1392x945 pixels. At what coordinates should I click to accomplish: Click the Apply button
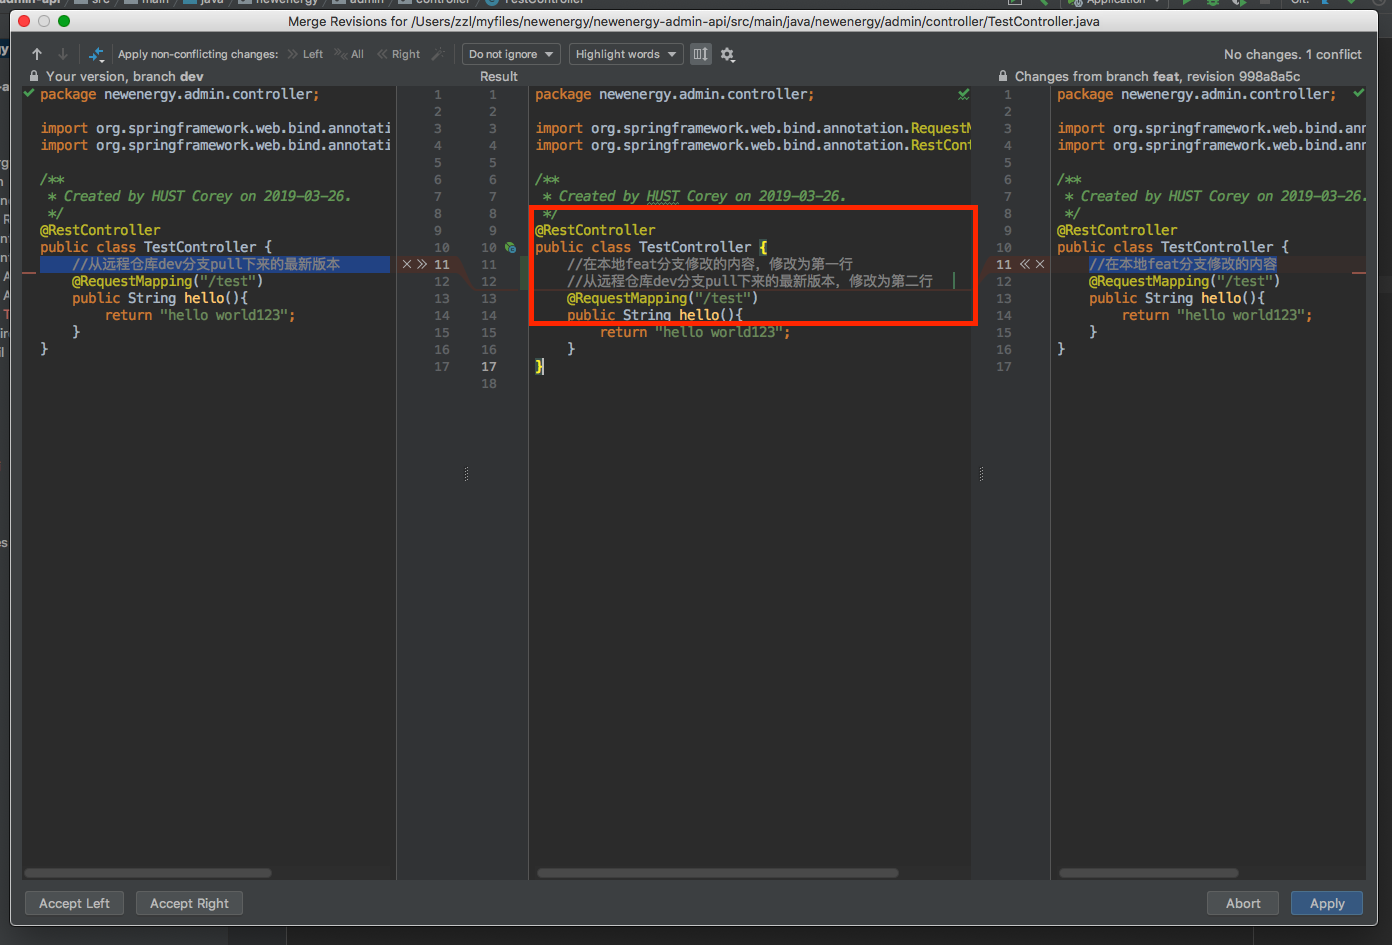pos(1327,903)
